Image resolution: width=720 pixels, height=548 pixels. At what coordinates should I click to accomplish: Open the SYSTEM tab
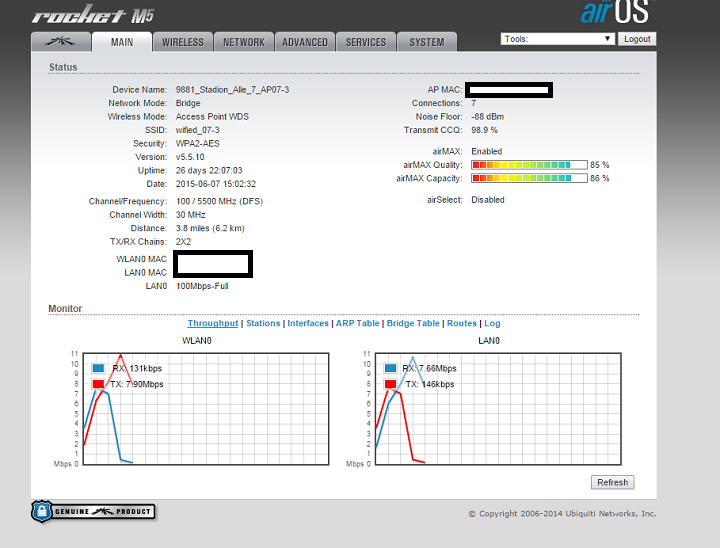[x=427, y=42]
